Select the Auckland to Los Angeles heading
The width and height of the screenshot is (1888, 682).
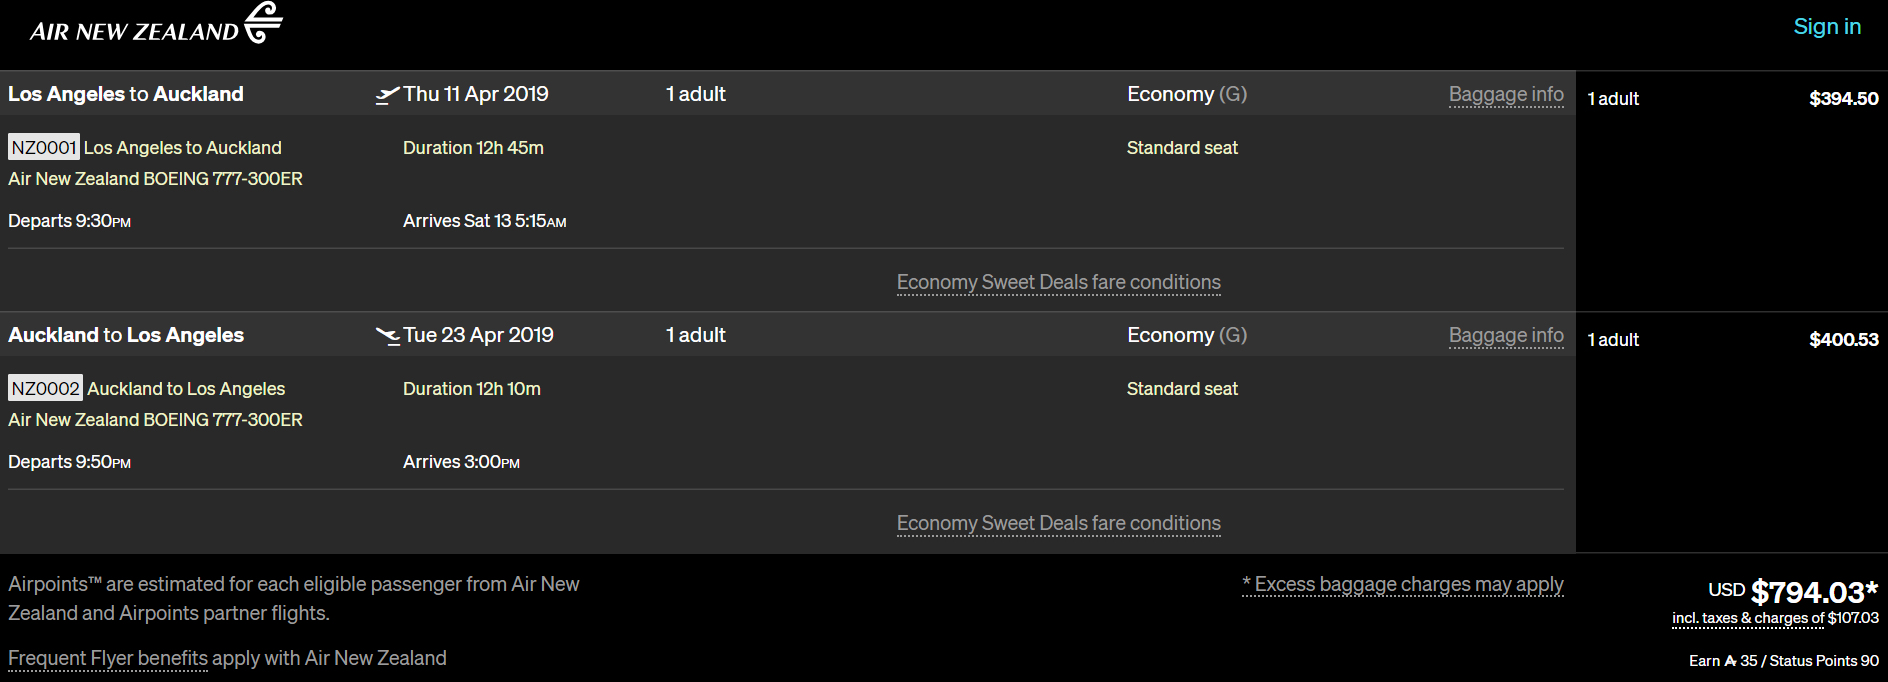126,336
